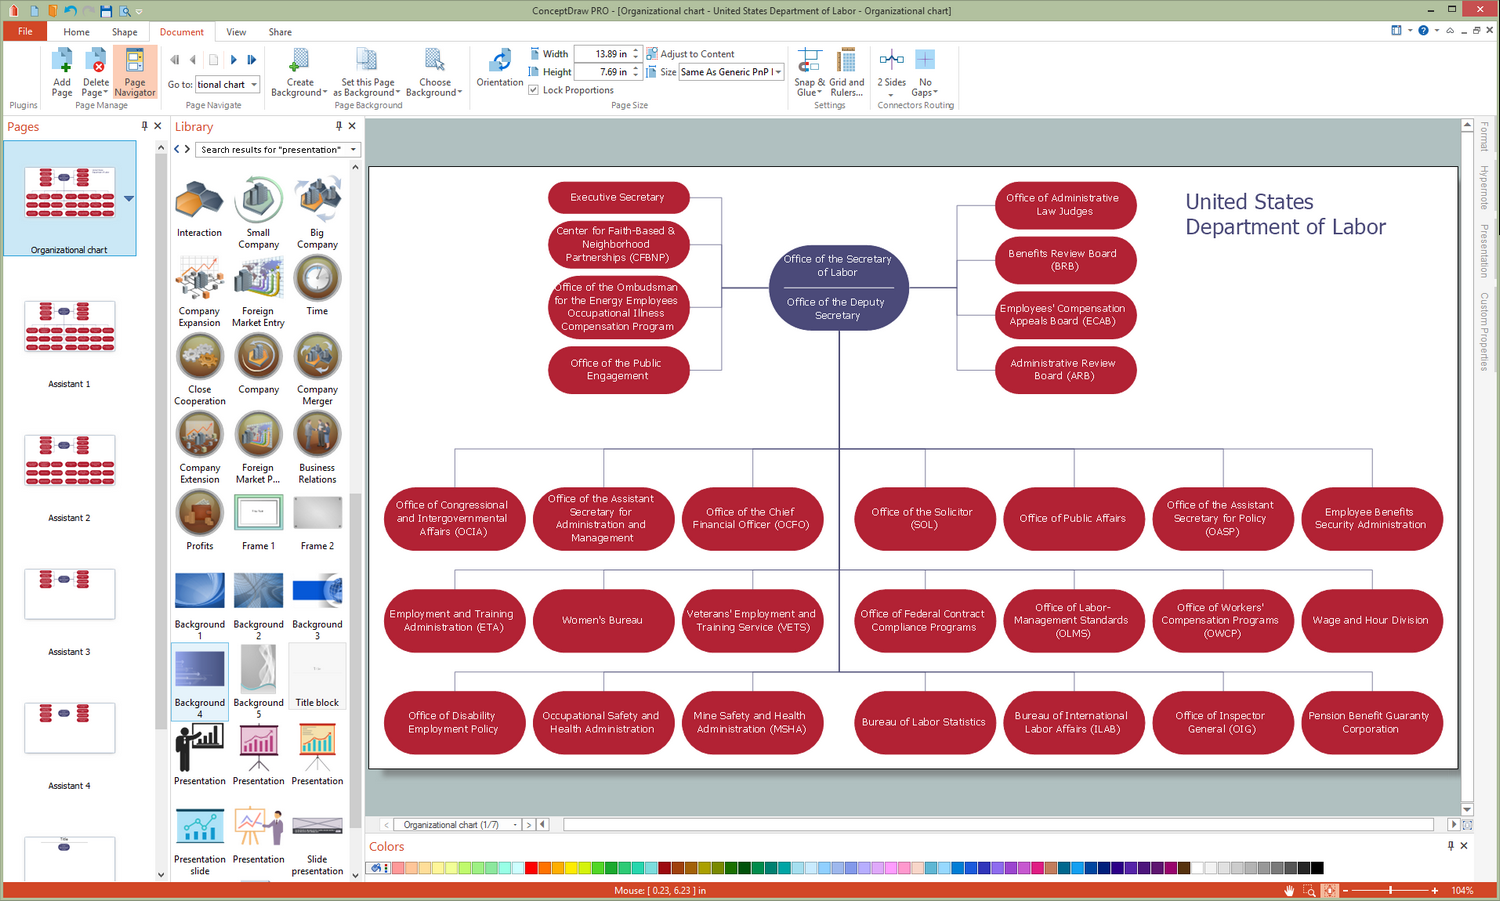Screen dimensions: 1500x901
Task: Select the Small Company library shape
Action: pos(258,212)
